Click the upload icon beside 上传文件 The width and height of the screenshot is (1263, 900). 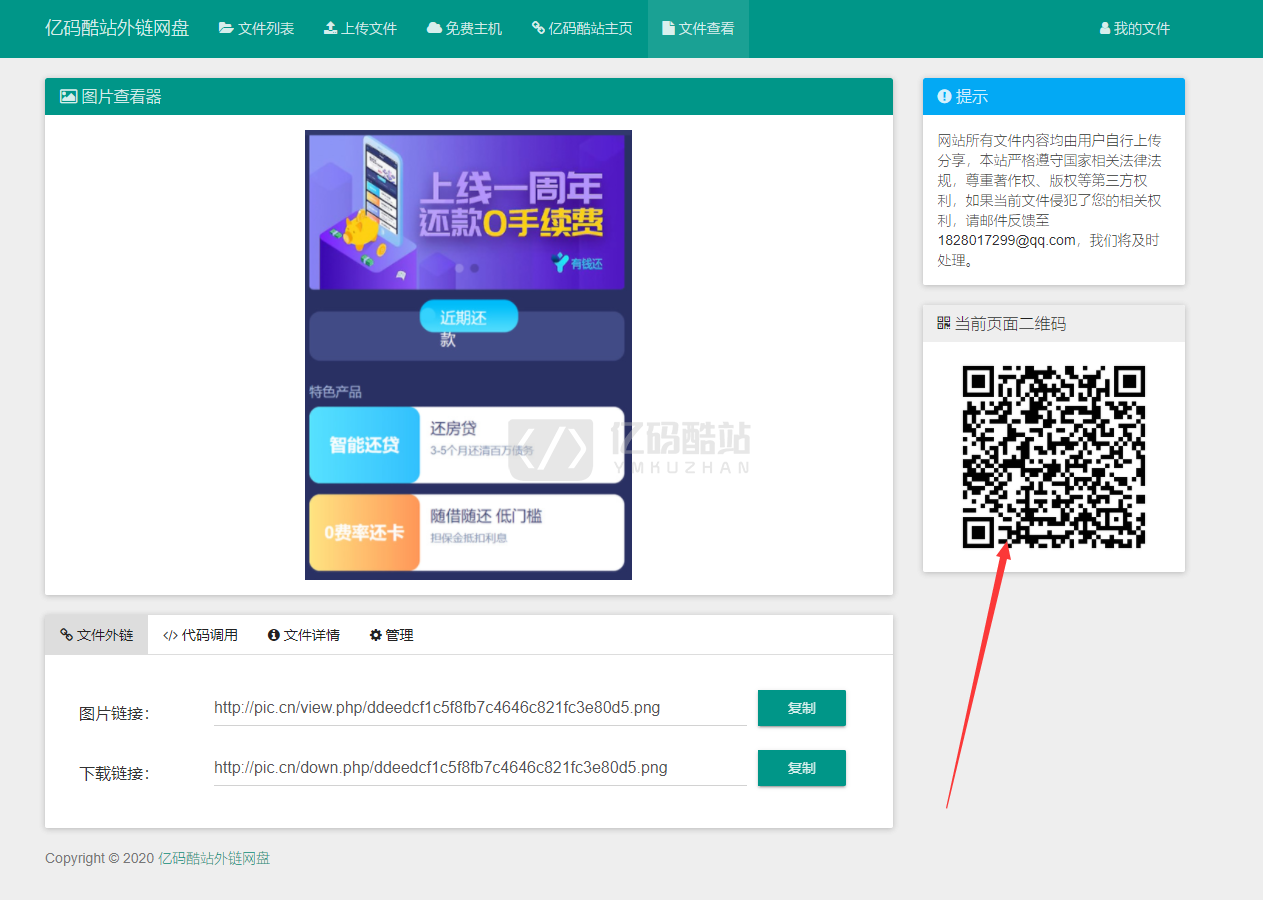(x=330, y=28)
